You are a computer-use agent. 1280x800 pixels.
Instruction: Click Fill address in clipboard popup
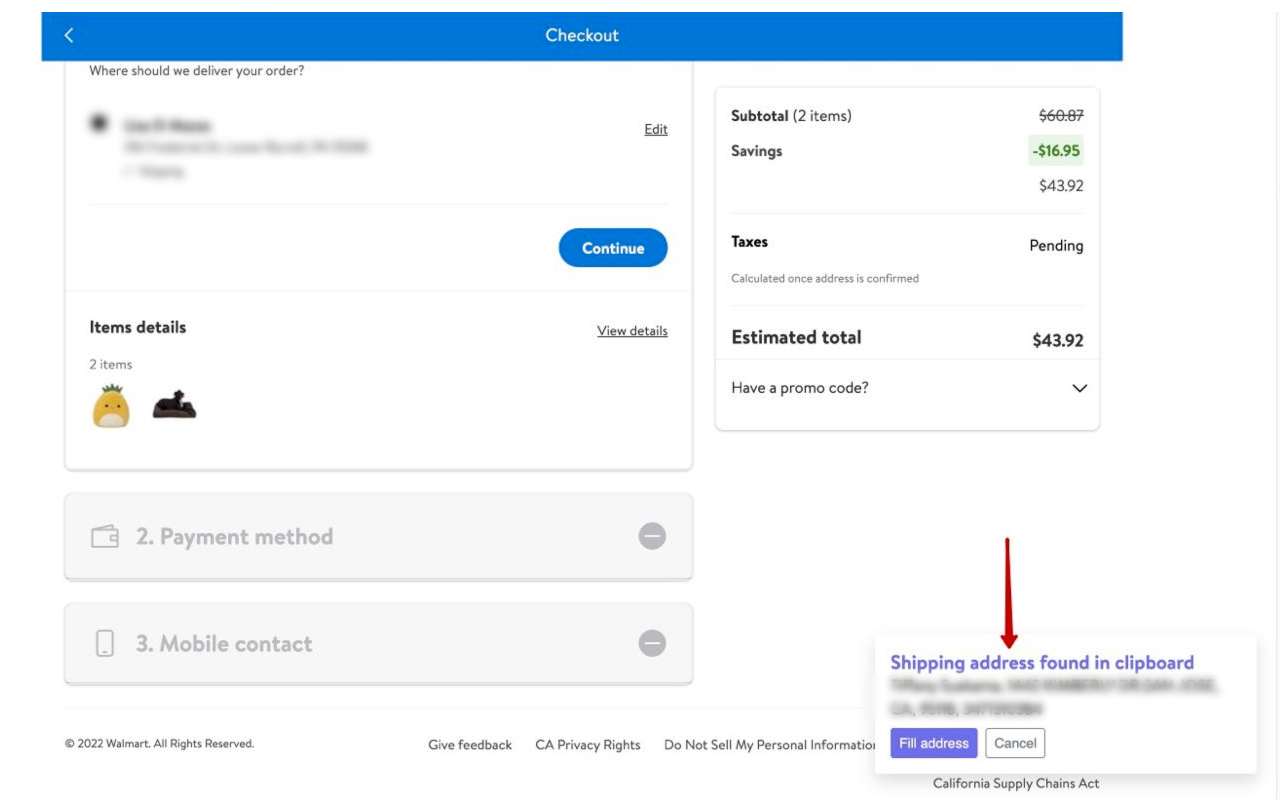[x=934, y=743]
